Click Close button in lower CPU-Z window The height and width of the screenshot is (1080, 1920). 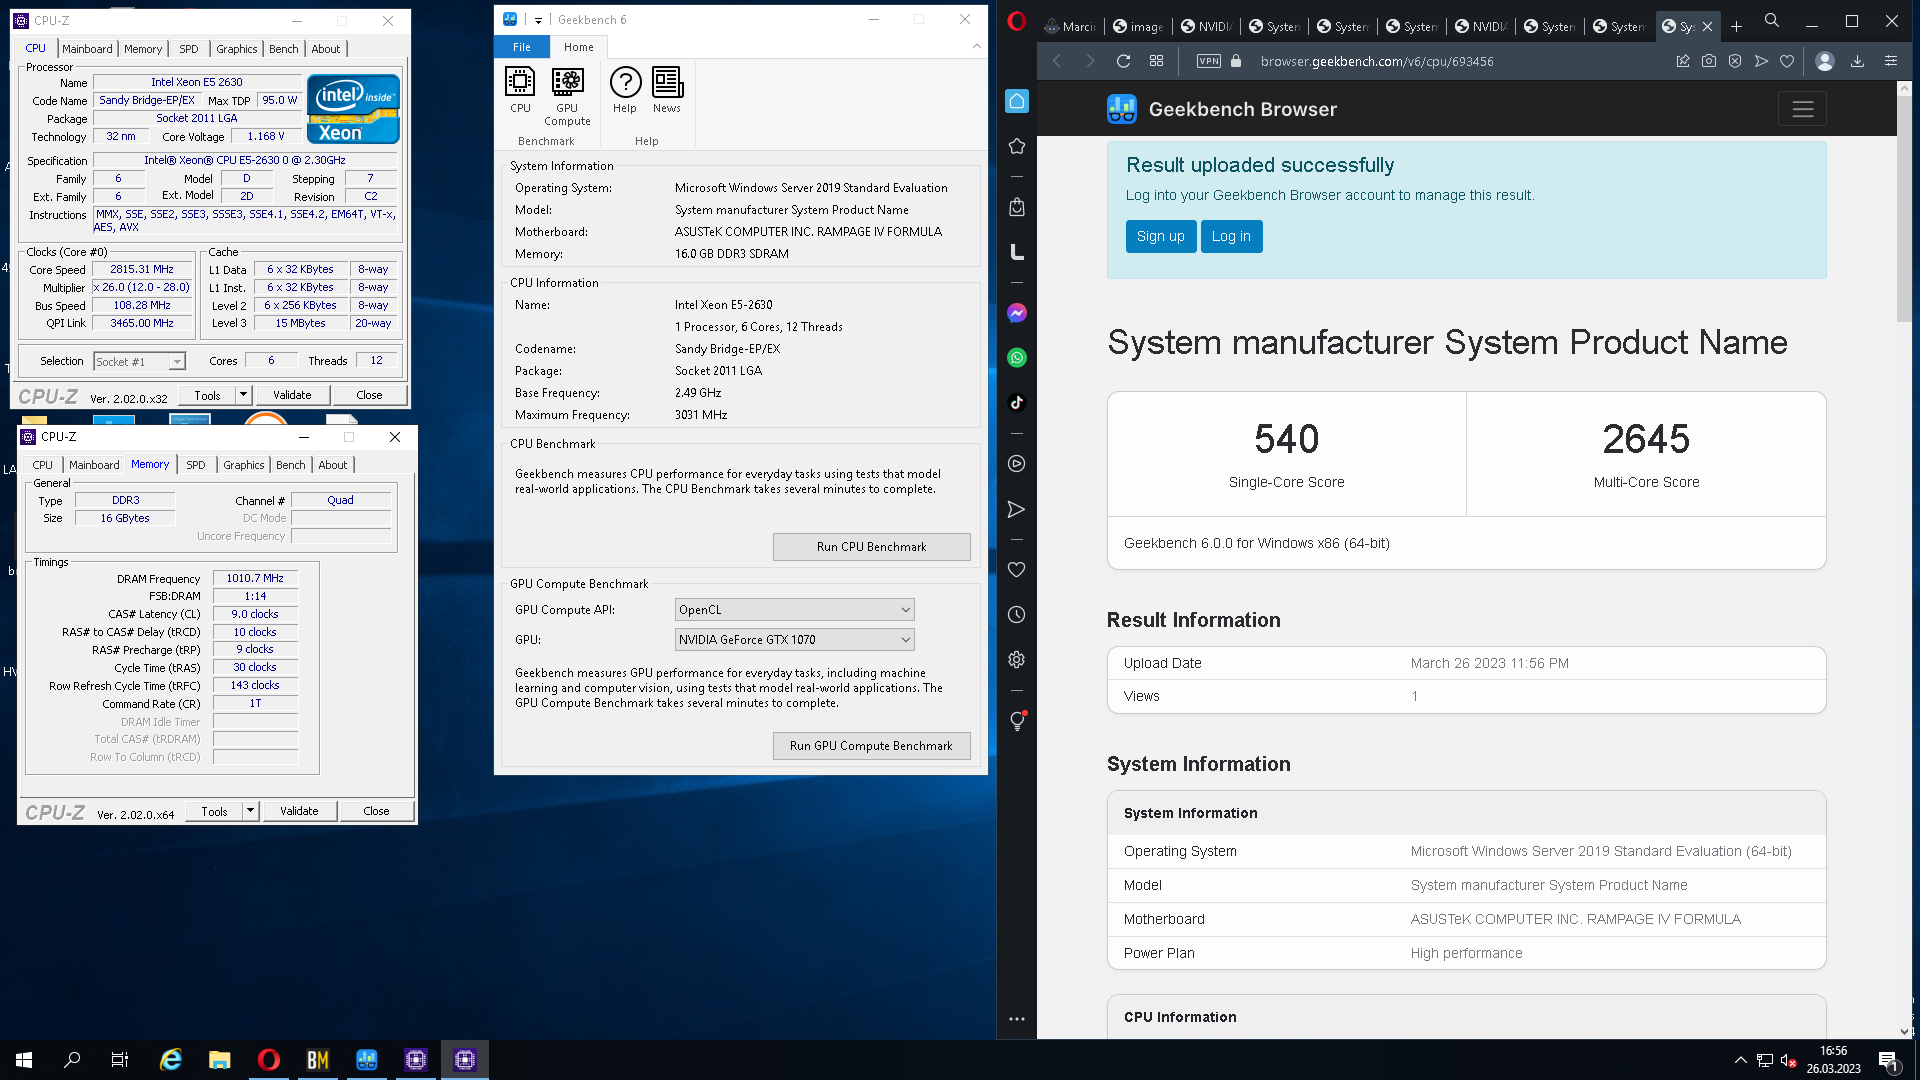(376, 811)
